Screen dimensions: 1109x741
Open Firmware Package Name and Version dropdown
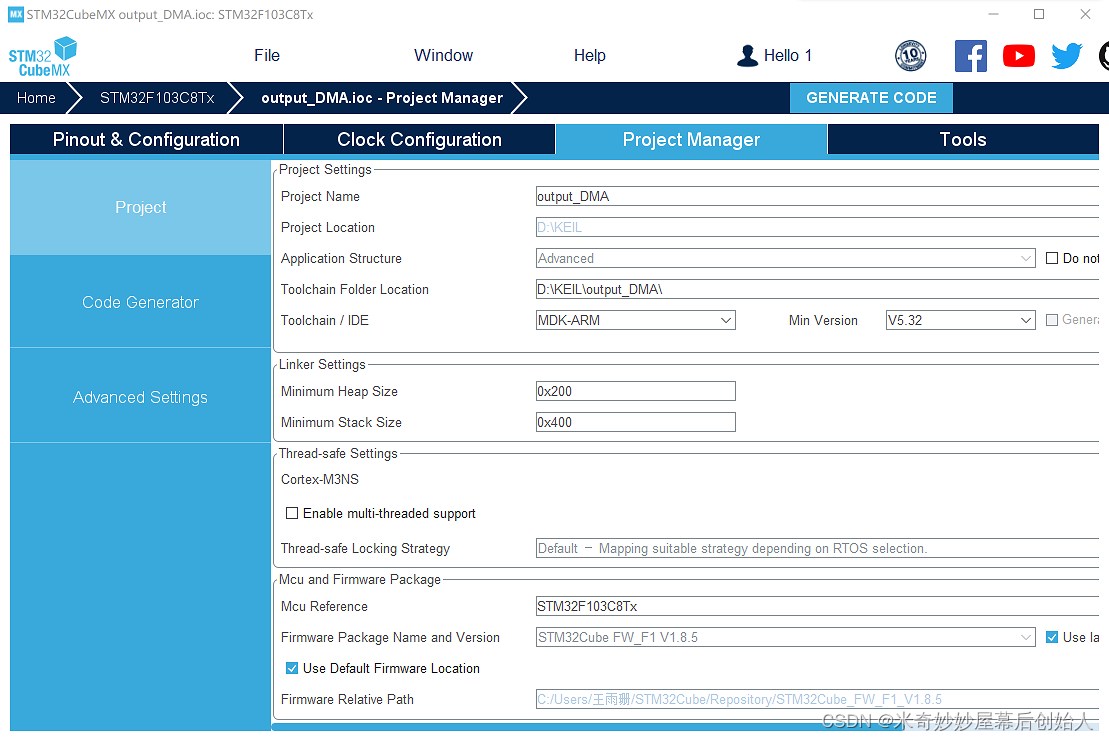coord(785,637)
